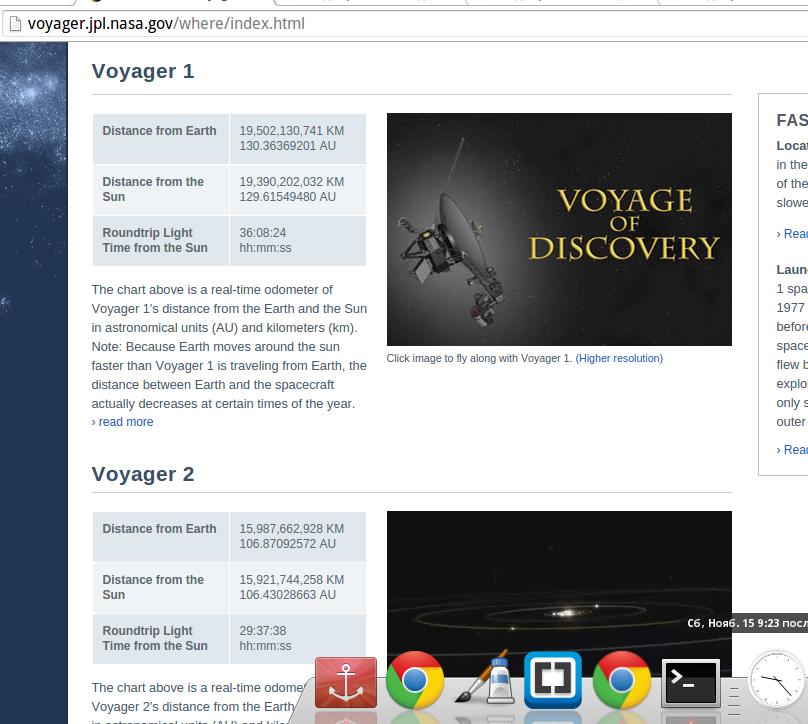Click the value "19,390,202,032 KM"
Screen dimensions: 808x724
point(292,182)
